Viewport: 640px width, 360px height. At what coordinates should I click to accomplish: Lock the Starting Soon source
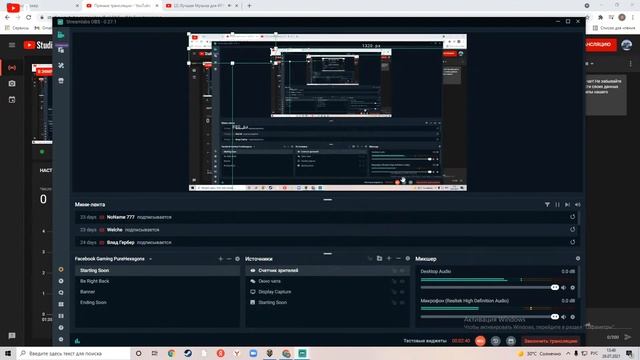click(x=394, y=302)
